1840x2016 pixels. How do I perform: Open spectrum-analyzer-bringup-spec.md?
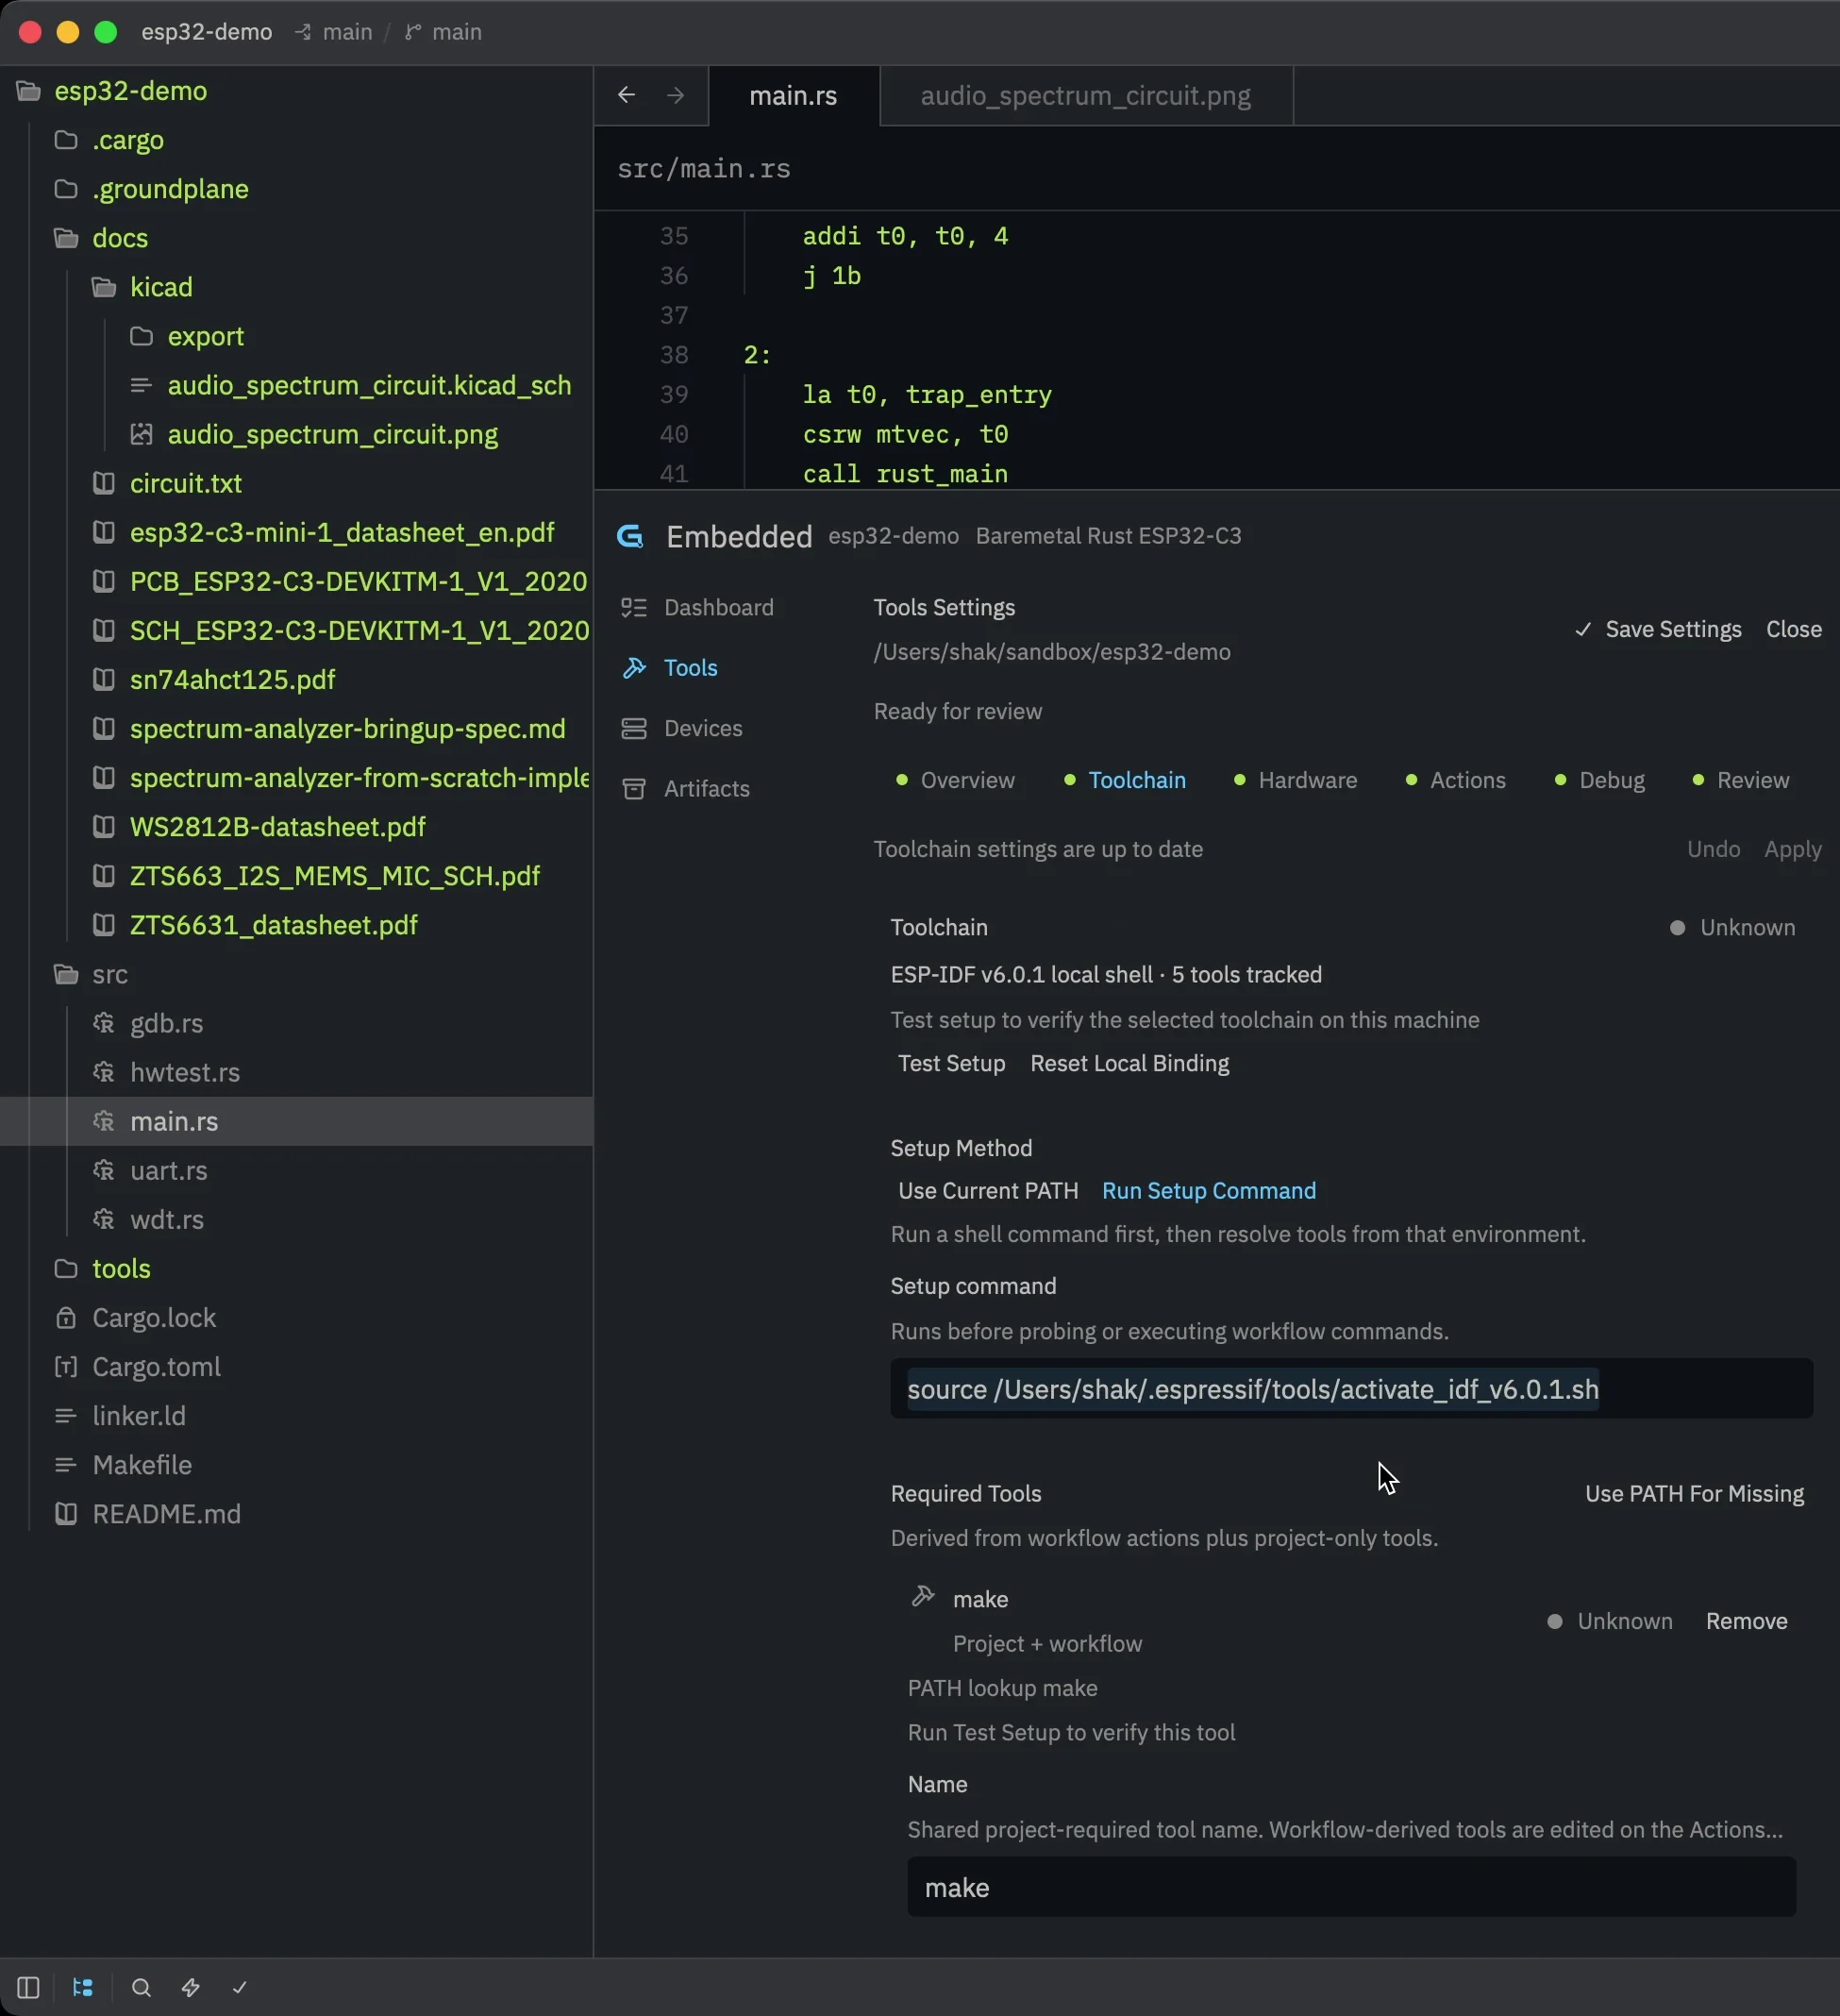pos(347,728)
